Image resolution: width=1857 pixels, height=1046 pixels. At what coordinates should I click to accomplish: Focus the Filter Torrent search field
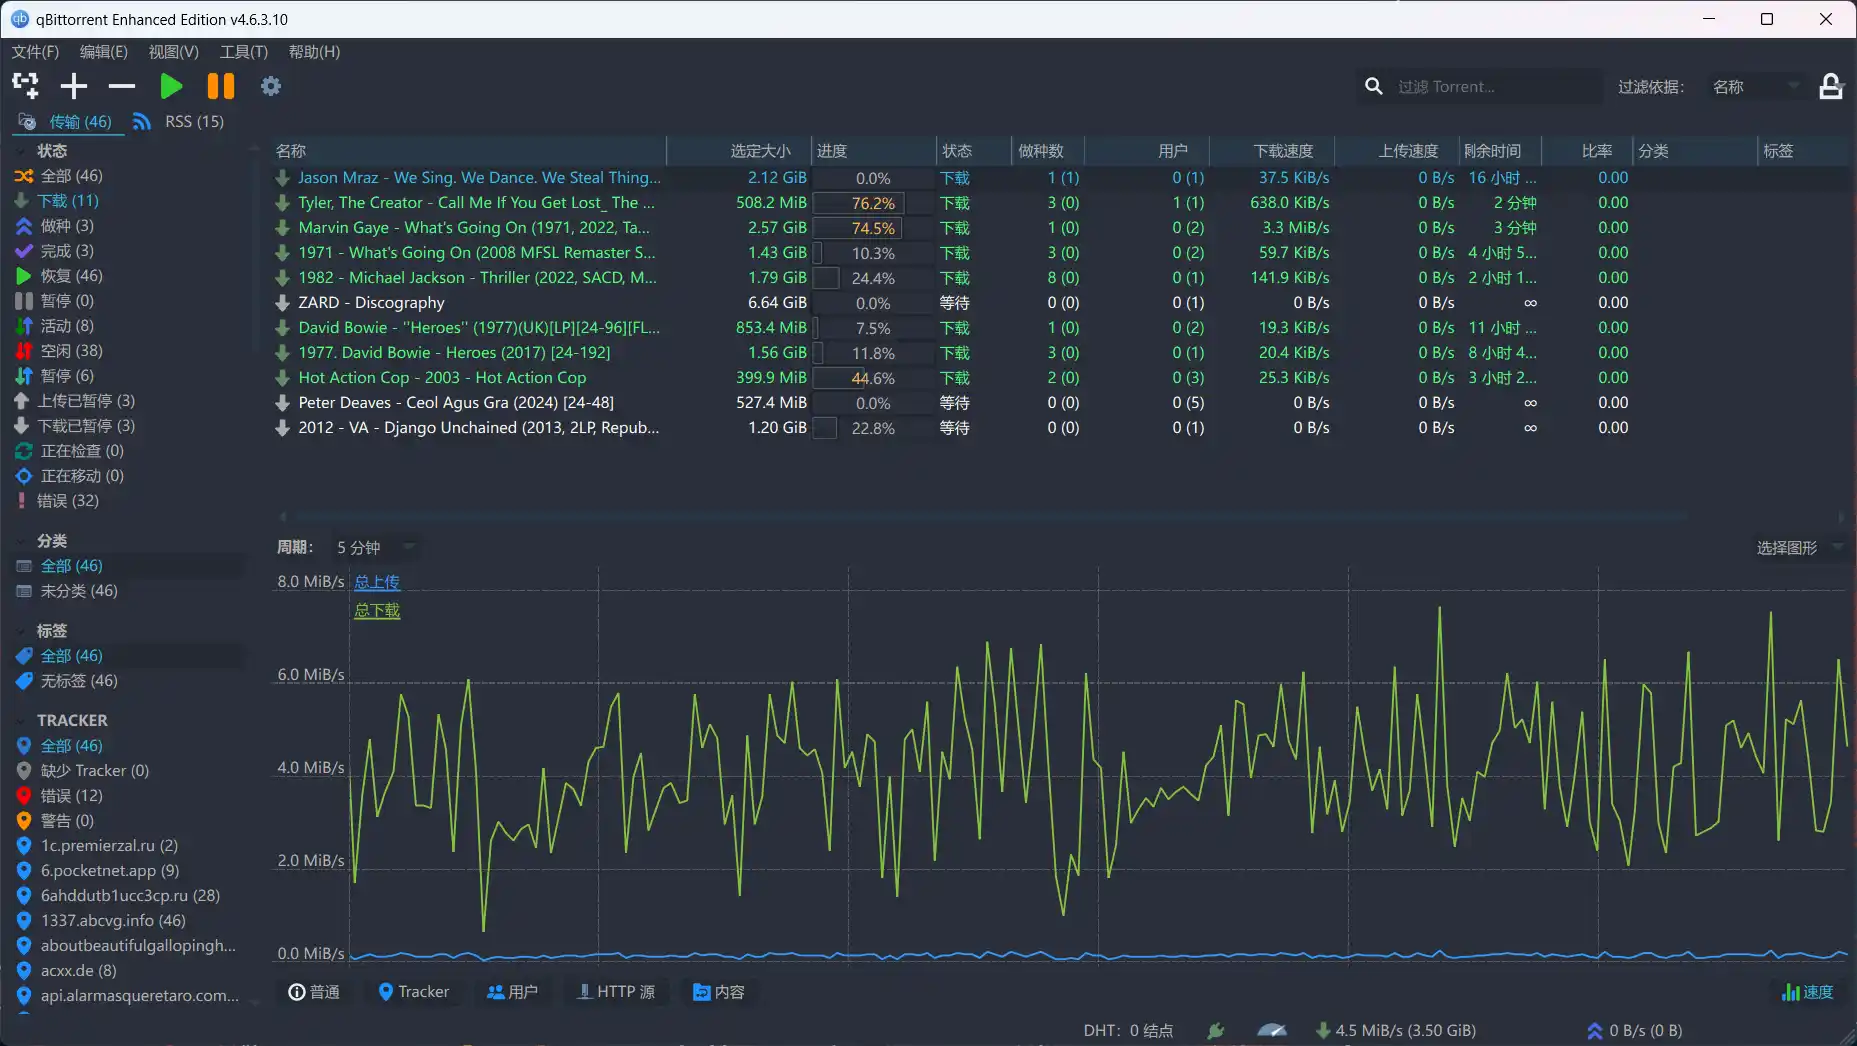click(1494, 87)
